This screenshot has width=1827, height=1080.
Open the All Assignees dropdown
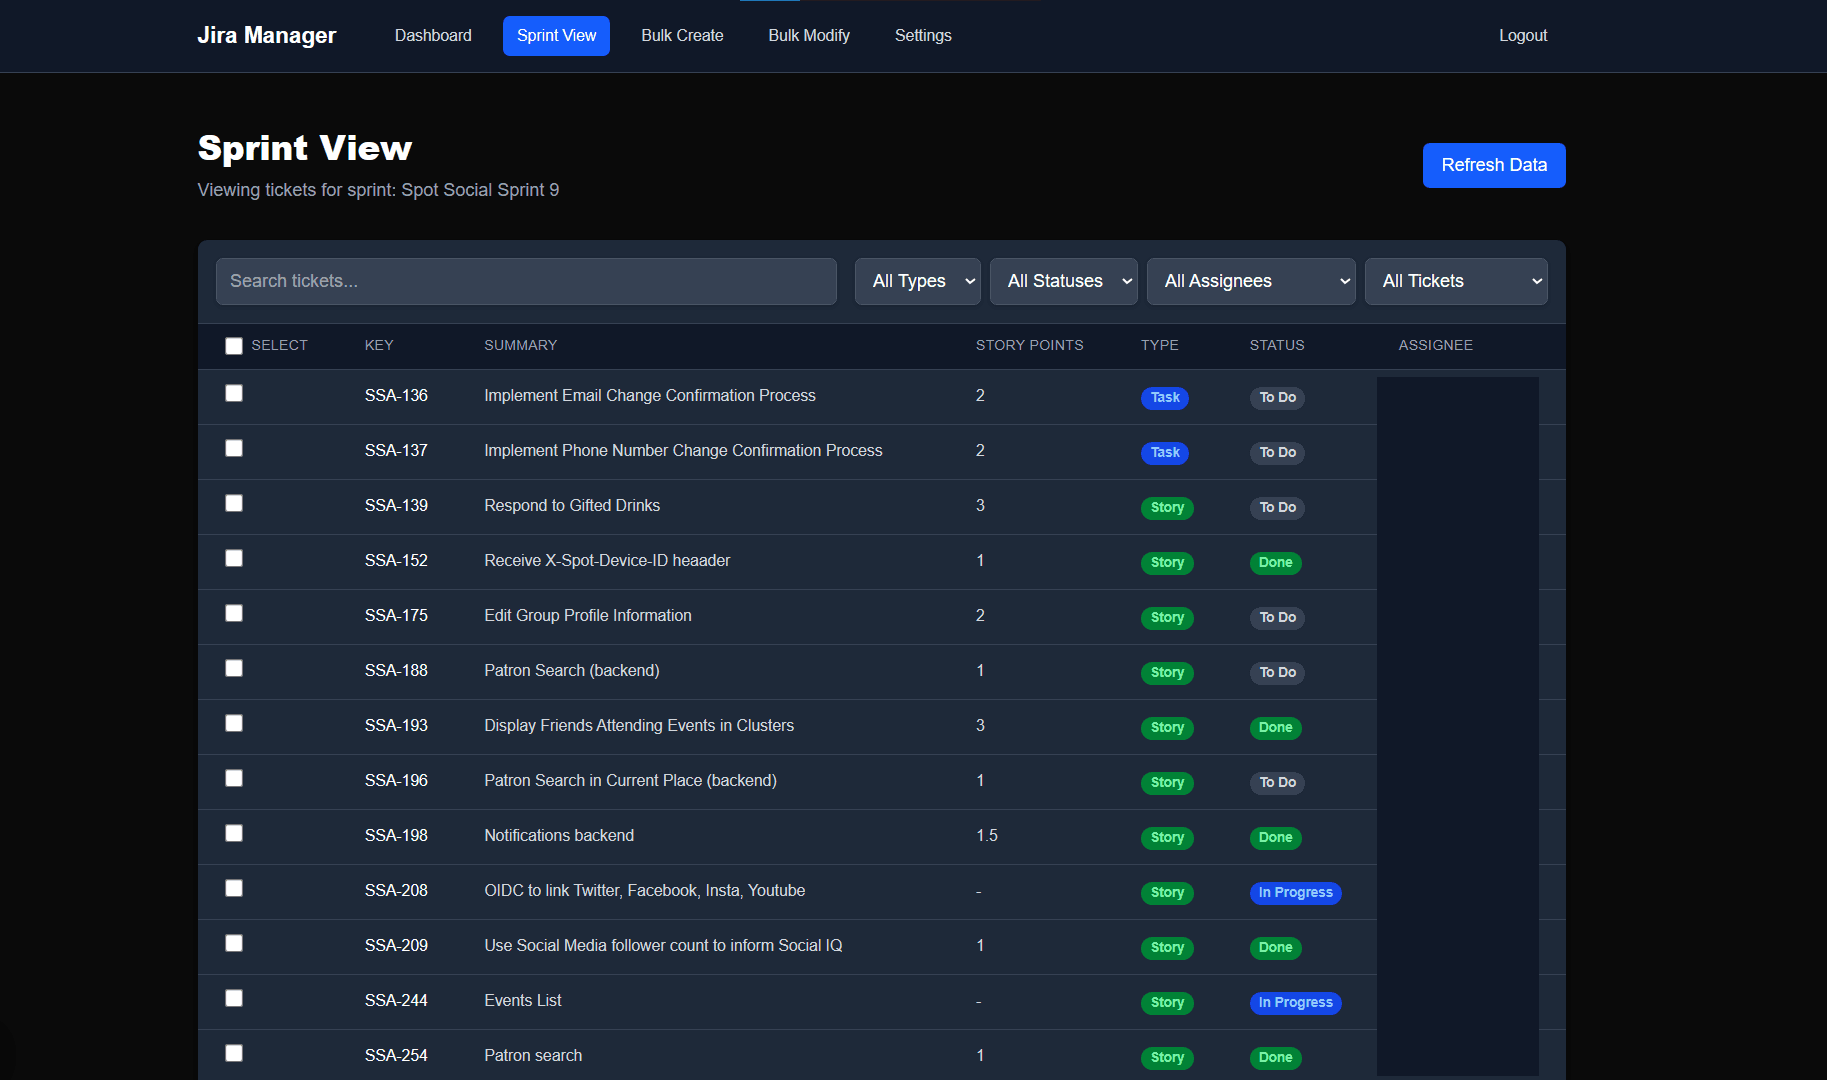point(1251,281)
